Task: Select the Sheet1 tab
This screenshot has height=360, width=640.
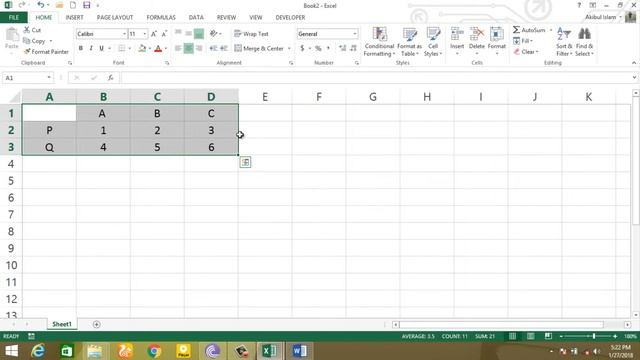Action: [x=62, y=324]
